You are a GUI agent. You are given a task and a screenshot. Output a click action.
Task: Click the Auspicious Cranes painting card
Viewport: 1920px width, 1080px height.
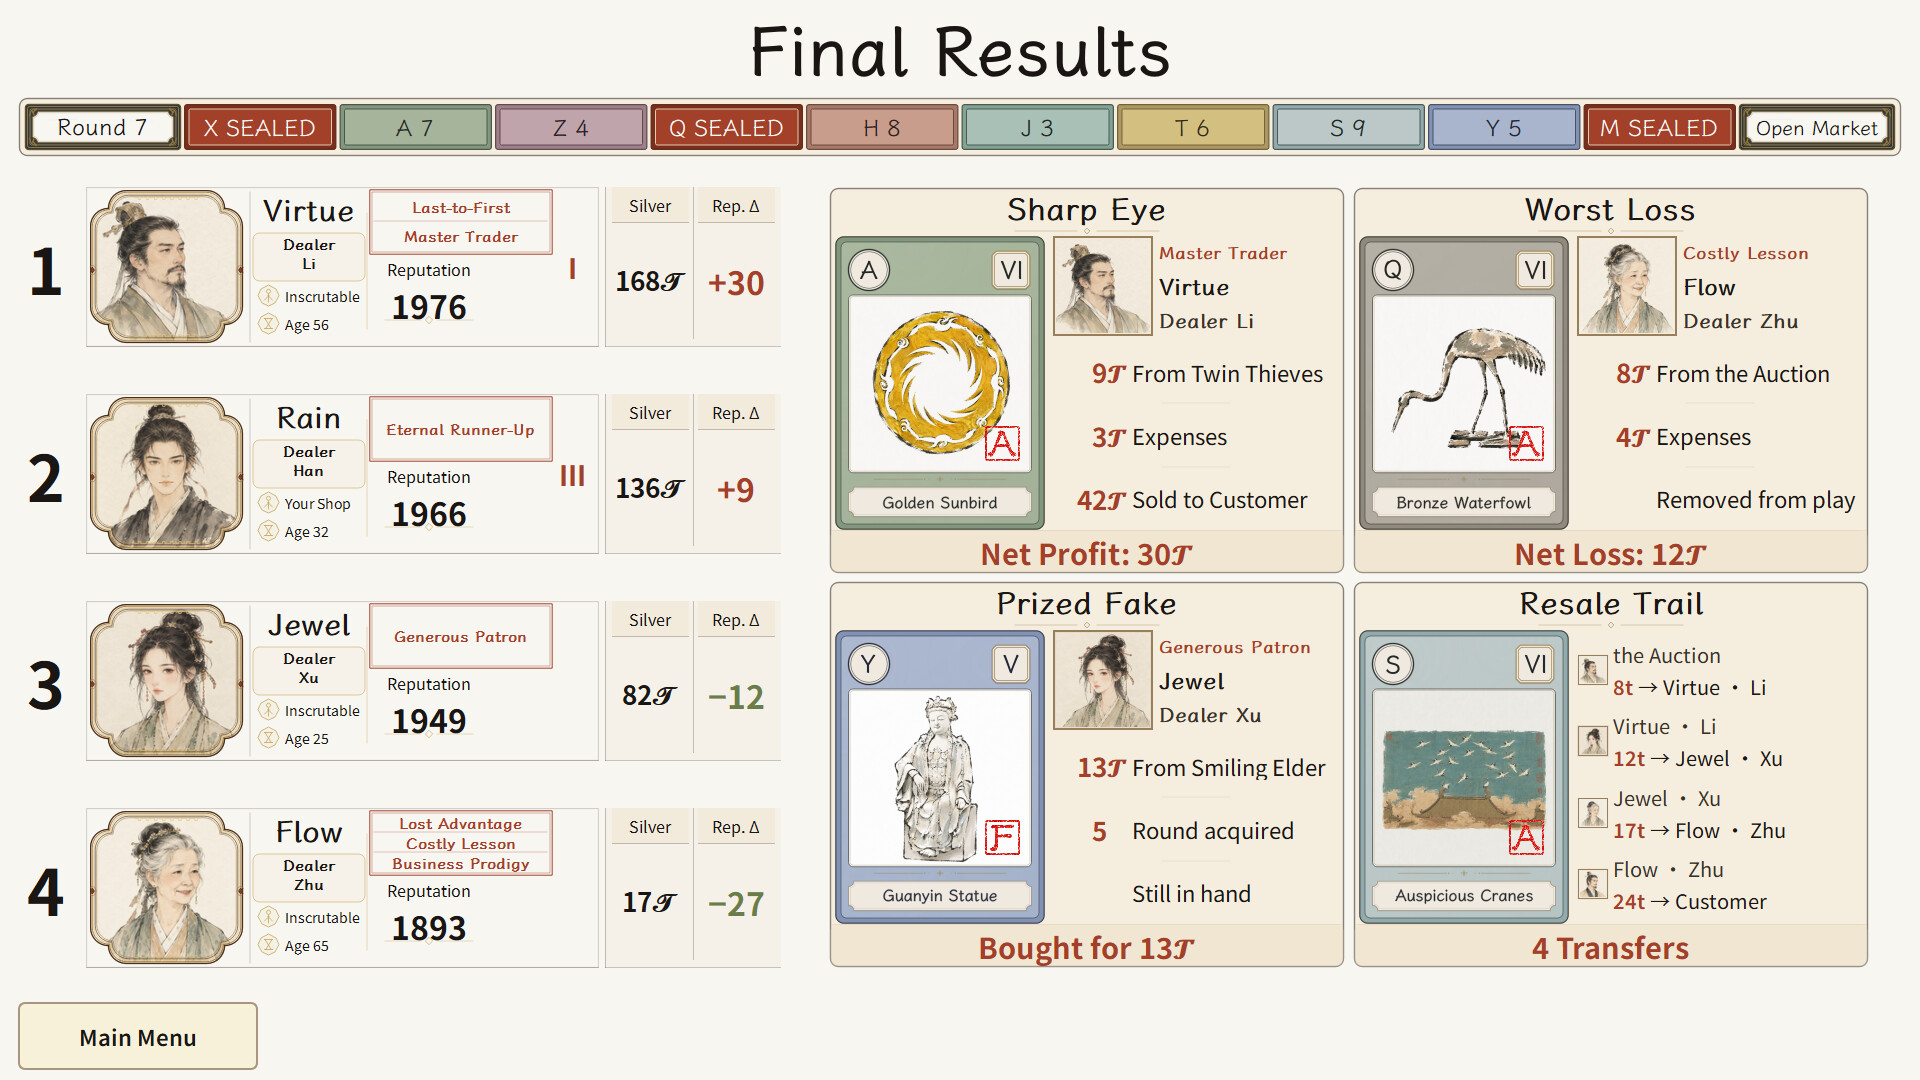1463,777
